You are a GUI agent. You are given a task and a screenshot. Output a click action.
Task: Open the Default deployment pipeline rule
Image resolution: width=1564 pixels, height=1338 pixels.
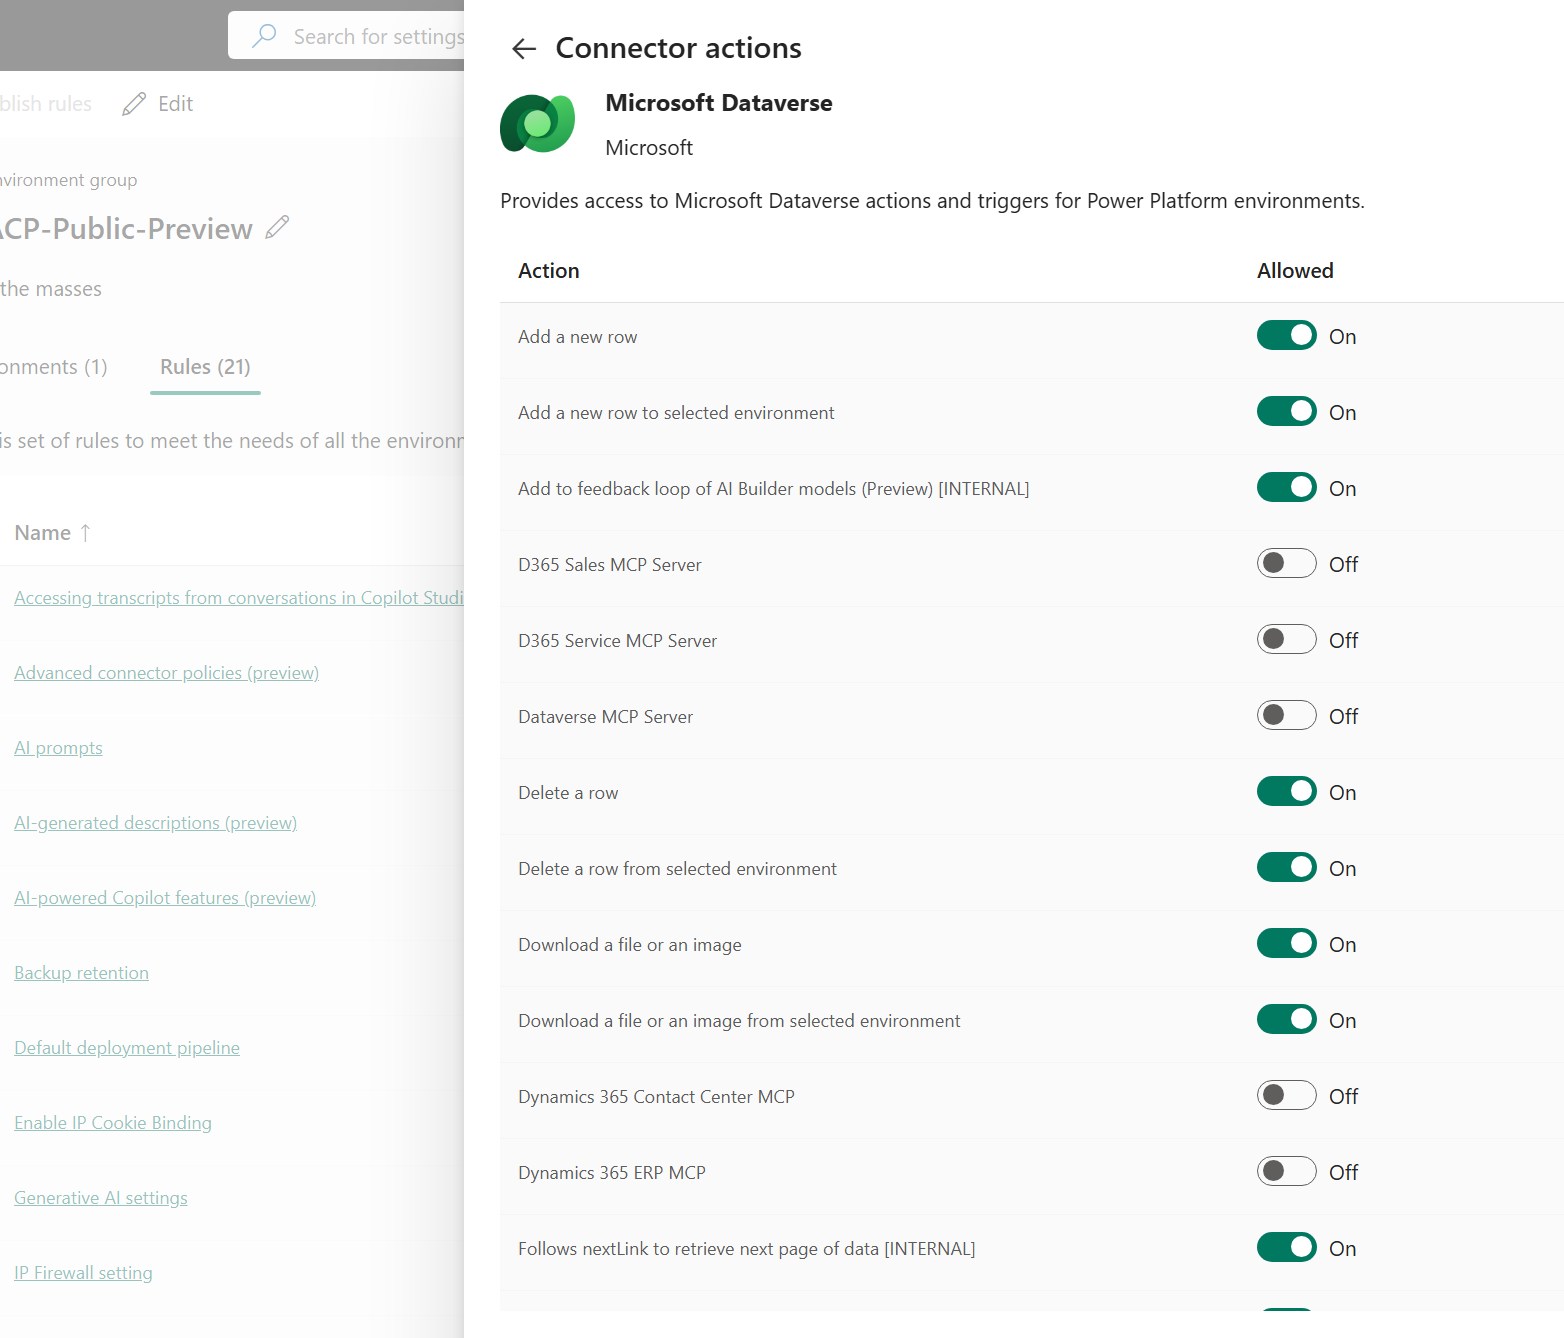pos(126,1047)
